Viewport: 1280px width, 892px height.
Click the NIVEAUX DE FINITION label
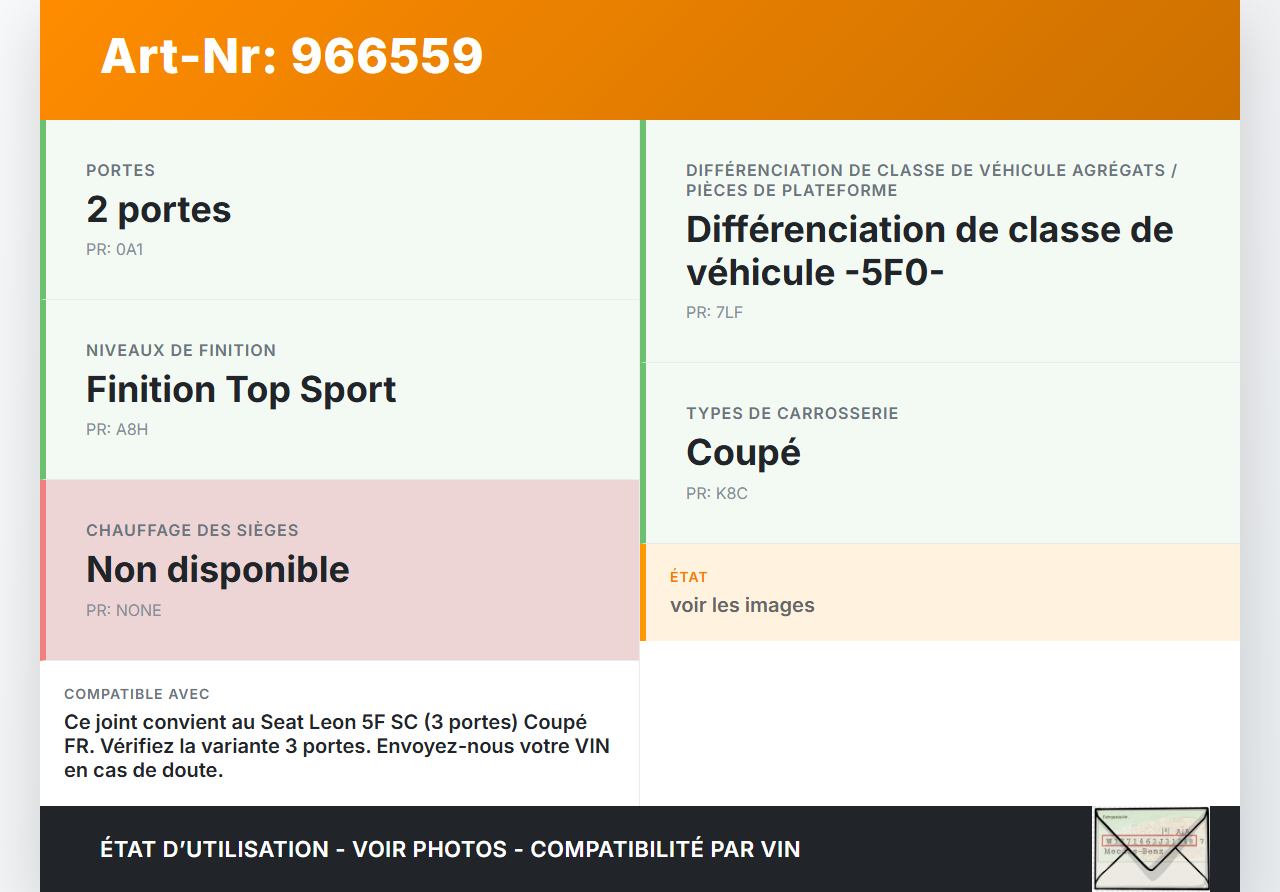181,350
